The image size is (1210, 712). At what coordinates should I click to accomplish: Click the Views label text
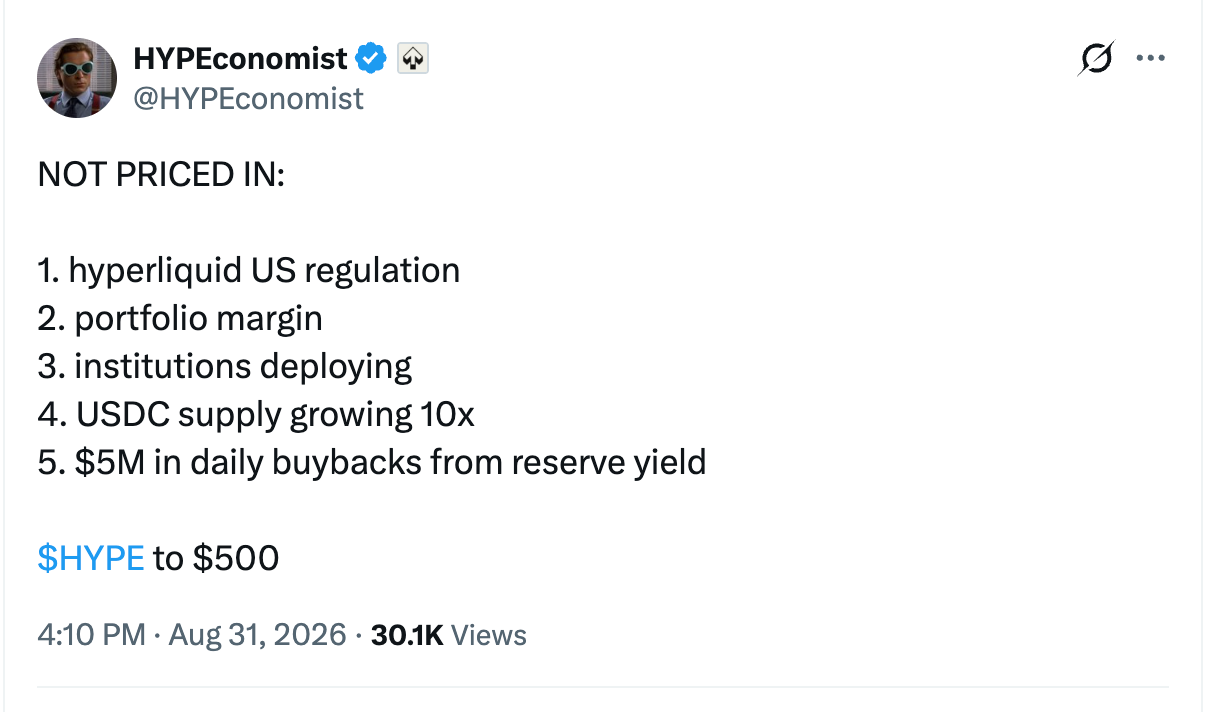coord(488,635)
